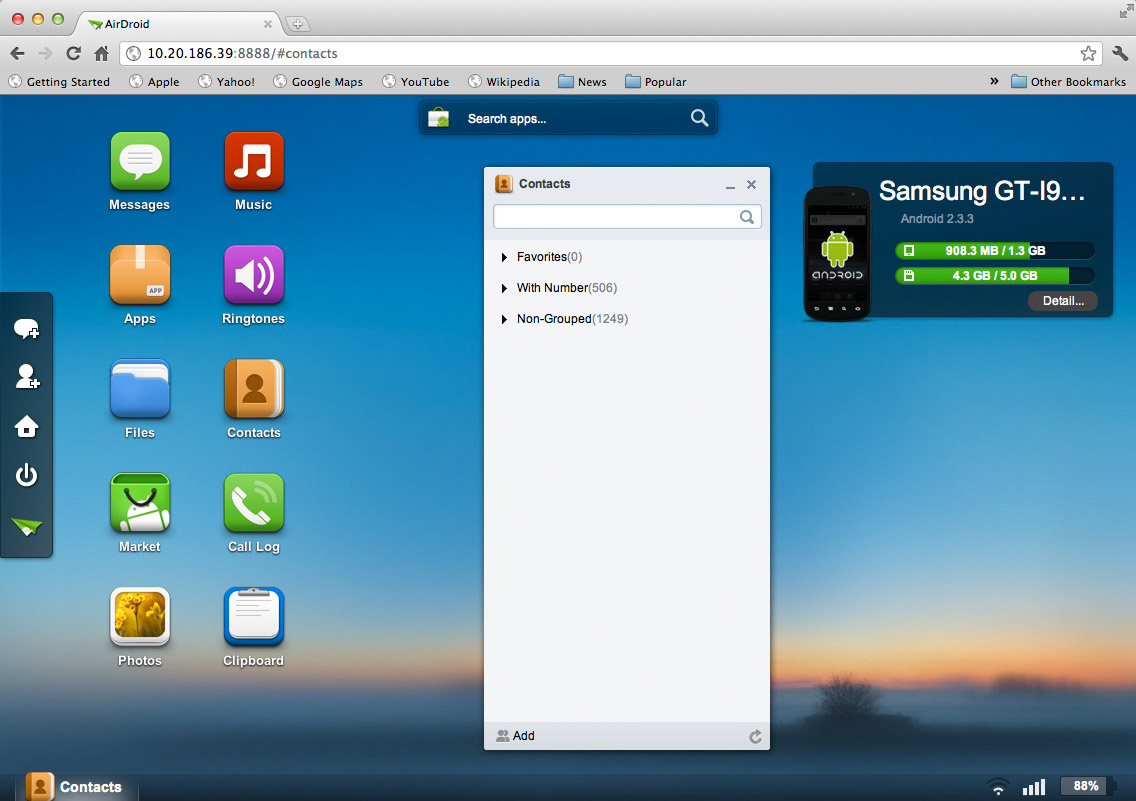The height and width of the screenshot is (801, 1136).
Task: Open the Messages app icon
Action: [x=140, y=162]
